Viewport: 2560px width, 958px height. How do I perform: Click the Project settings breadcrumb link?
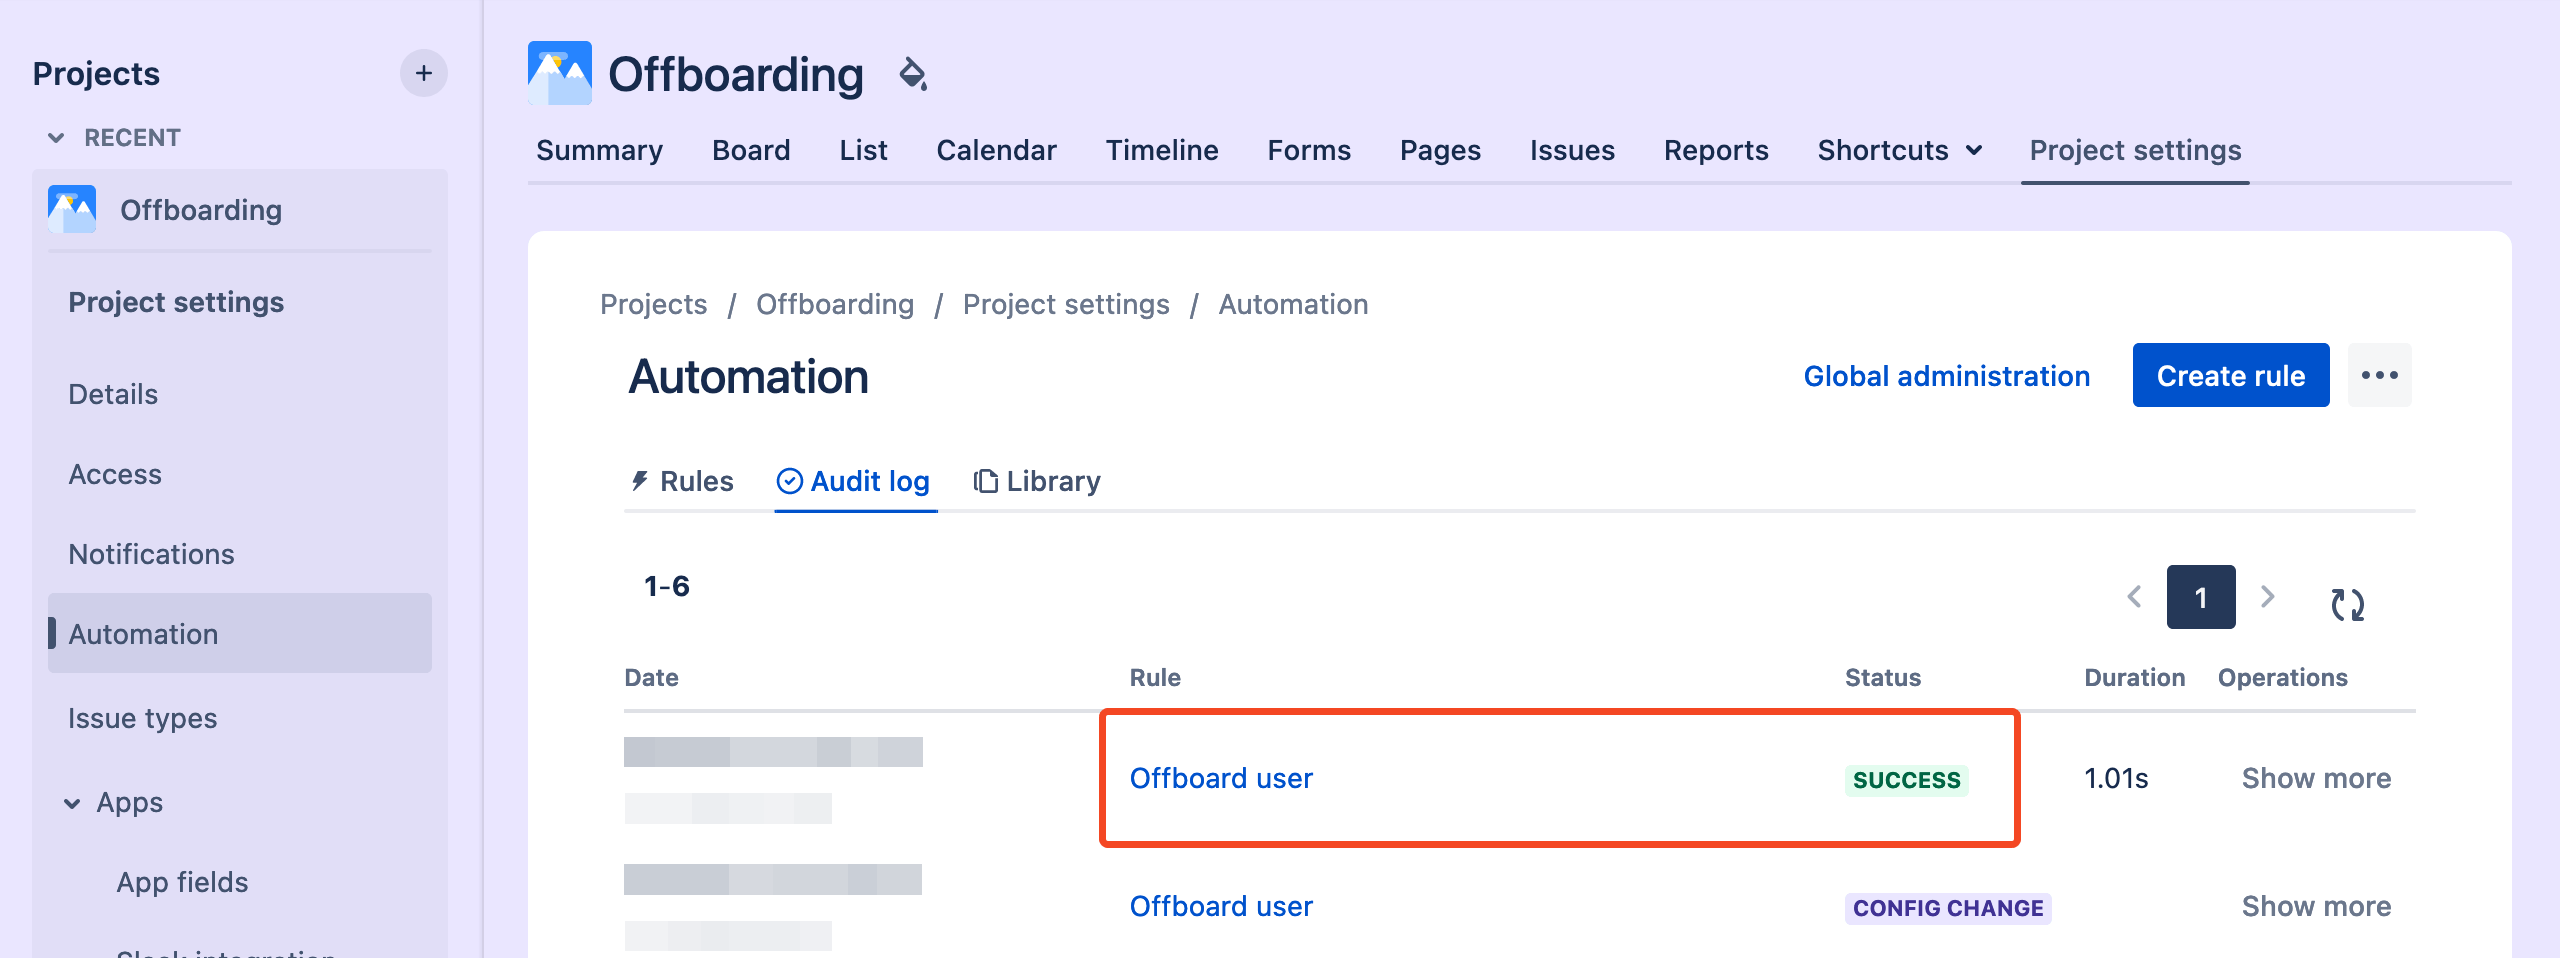(1066, 304)
